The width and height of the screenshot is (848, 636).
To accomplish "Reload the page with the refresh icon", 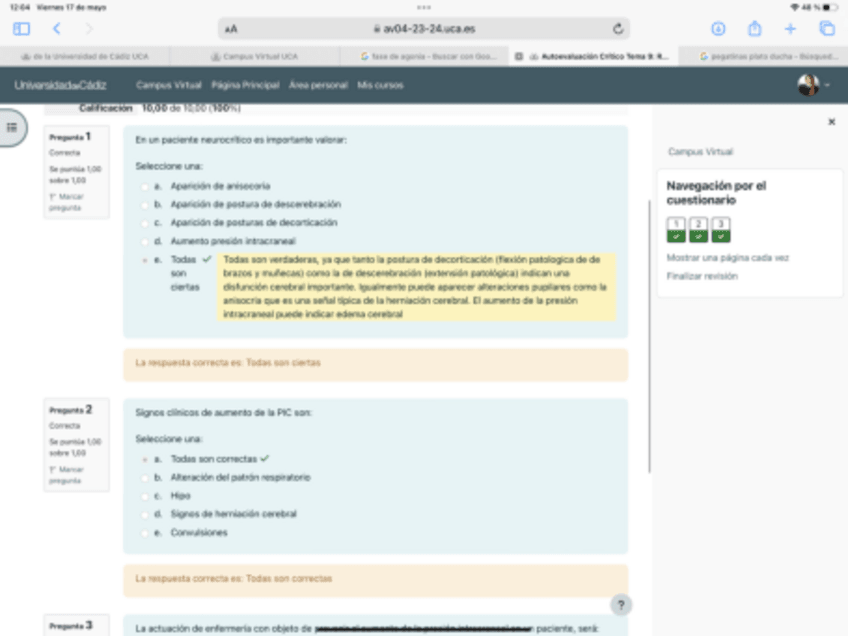I will pyautogui.click(x=618, y=29).
